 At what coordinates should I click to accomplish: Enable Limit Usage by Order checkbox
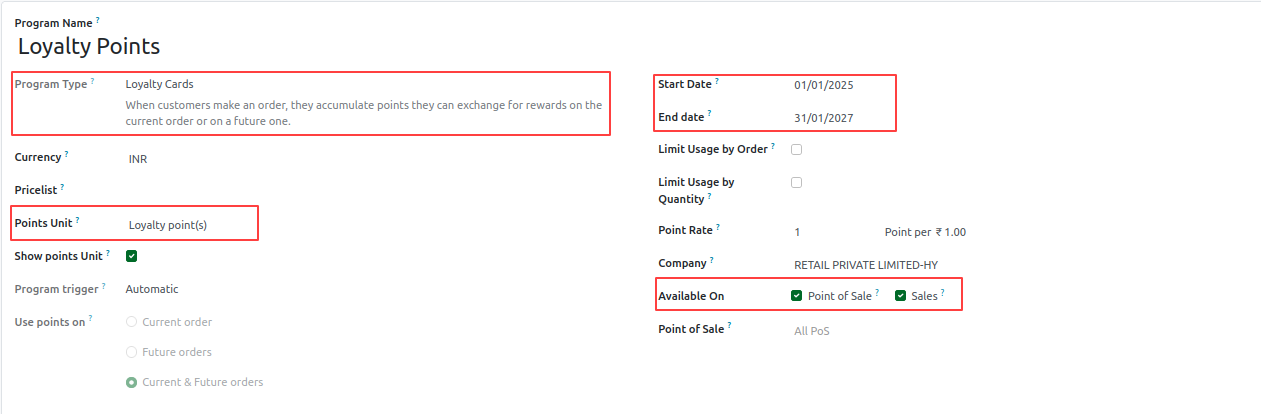(797, 150)
